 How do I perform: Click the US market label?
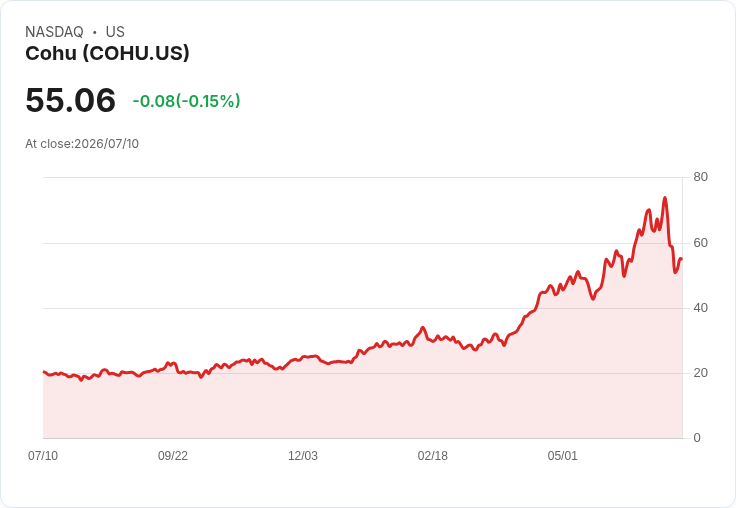coord(115,32)
